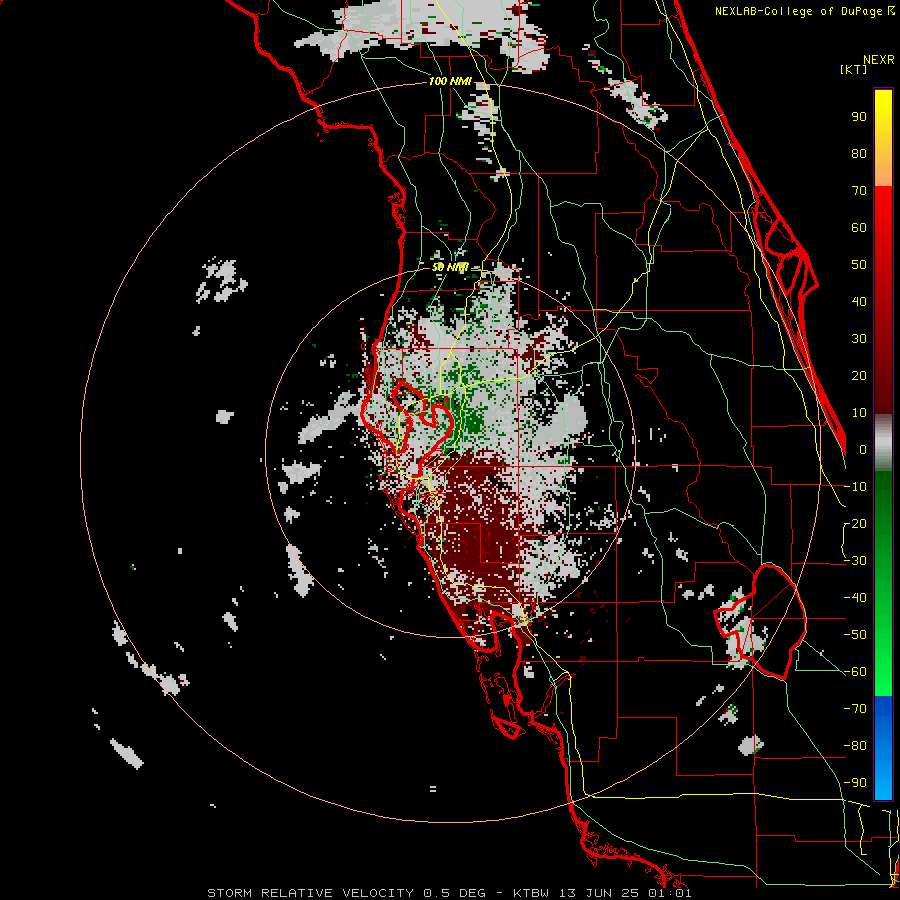This screenshot has height=900, width=900.
Task: Click the positive 90 scale value
Action: click(x=859, y=117)
